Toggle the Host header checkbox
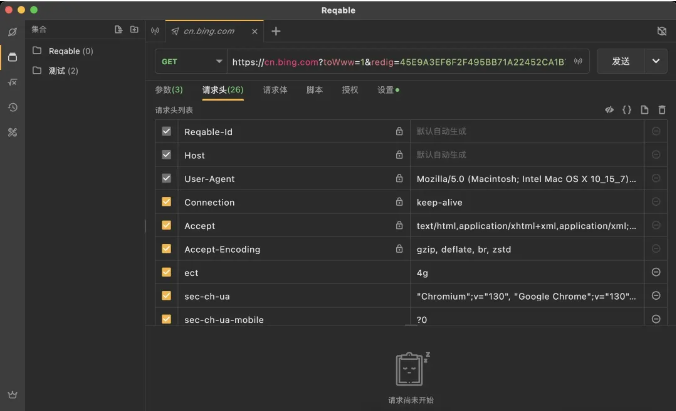The height and width of the screenshot is (411, 676). (x=166, y=154)
